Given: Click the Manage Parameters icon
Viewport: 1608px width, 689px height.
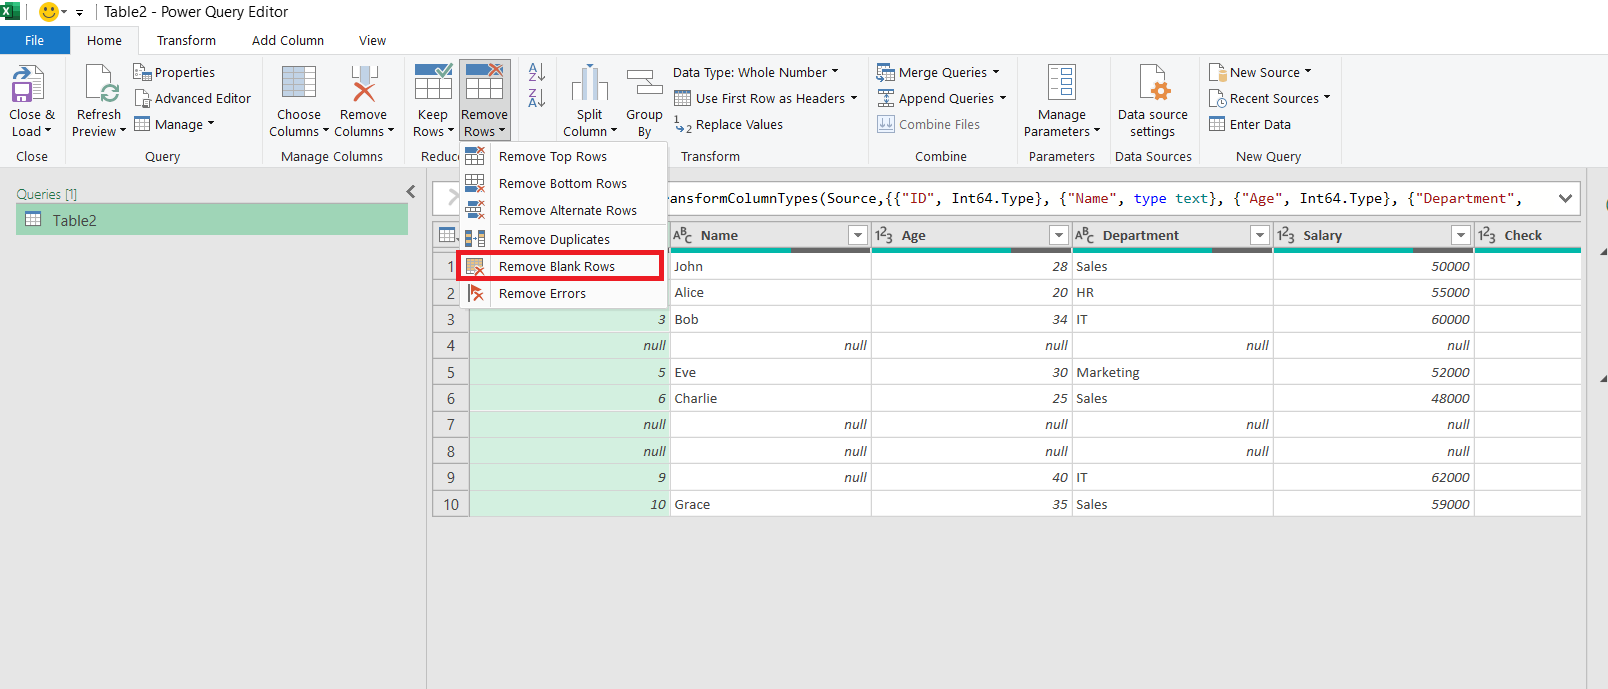Looking at the screenshot, I should click(1061, 83).
